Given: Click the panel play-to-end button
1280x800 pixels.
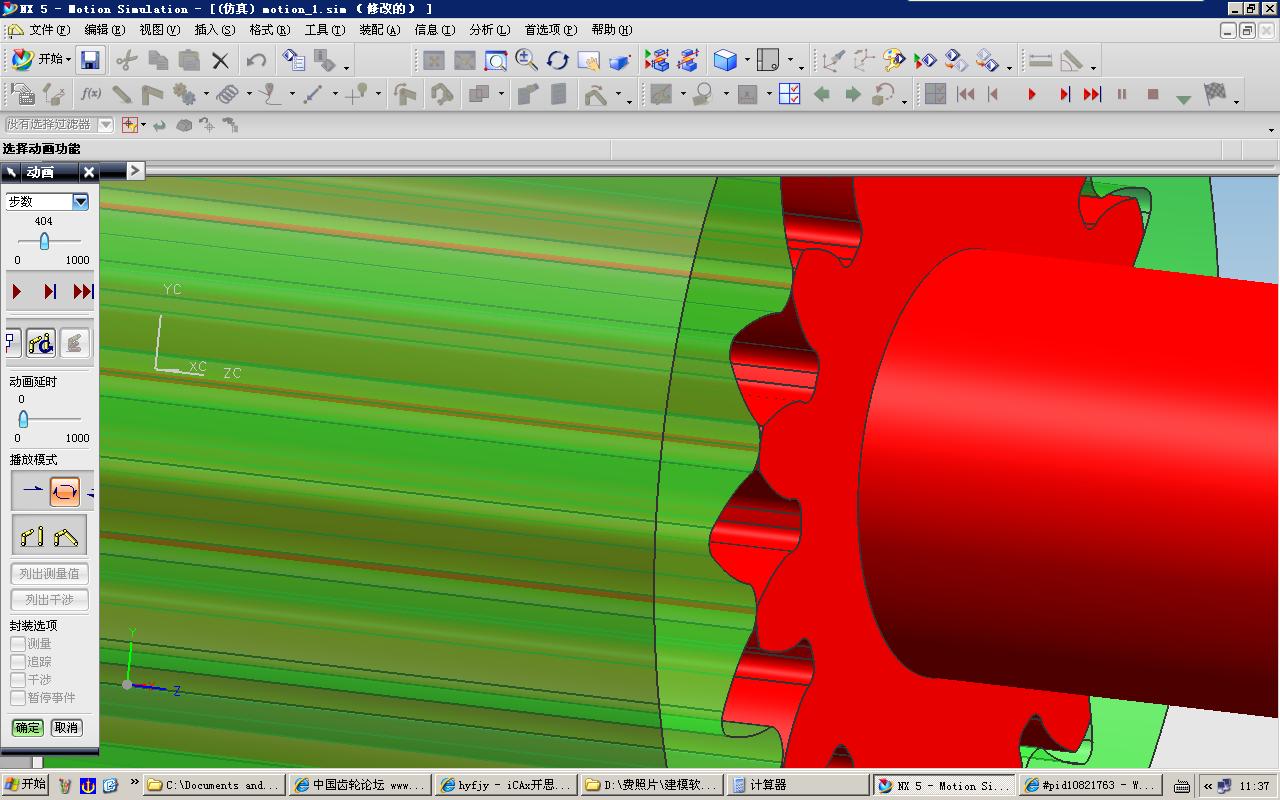Looking at the screenshot, I should coord(83,291).
